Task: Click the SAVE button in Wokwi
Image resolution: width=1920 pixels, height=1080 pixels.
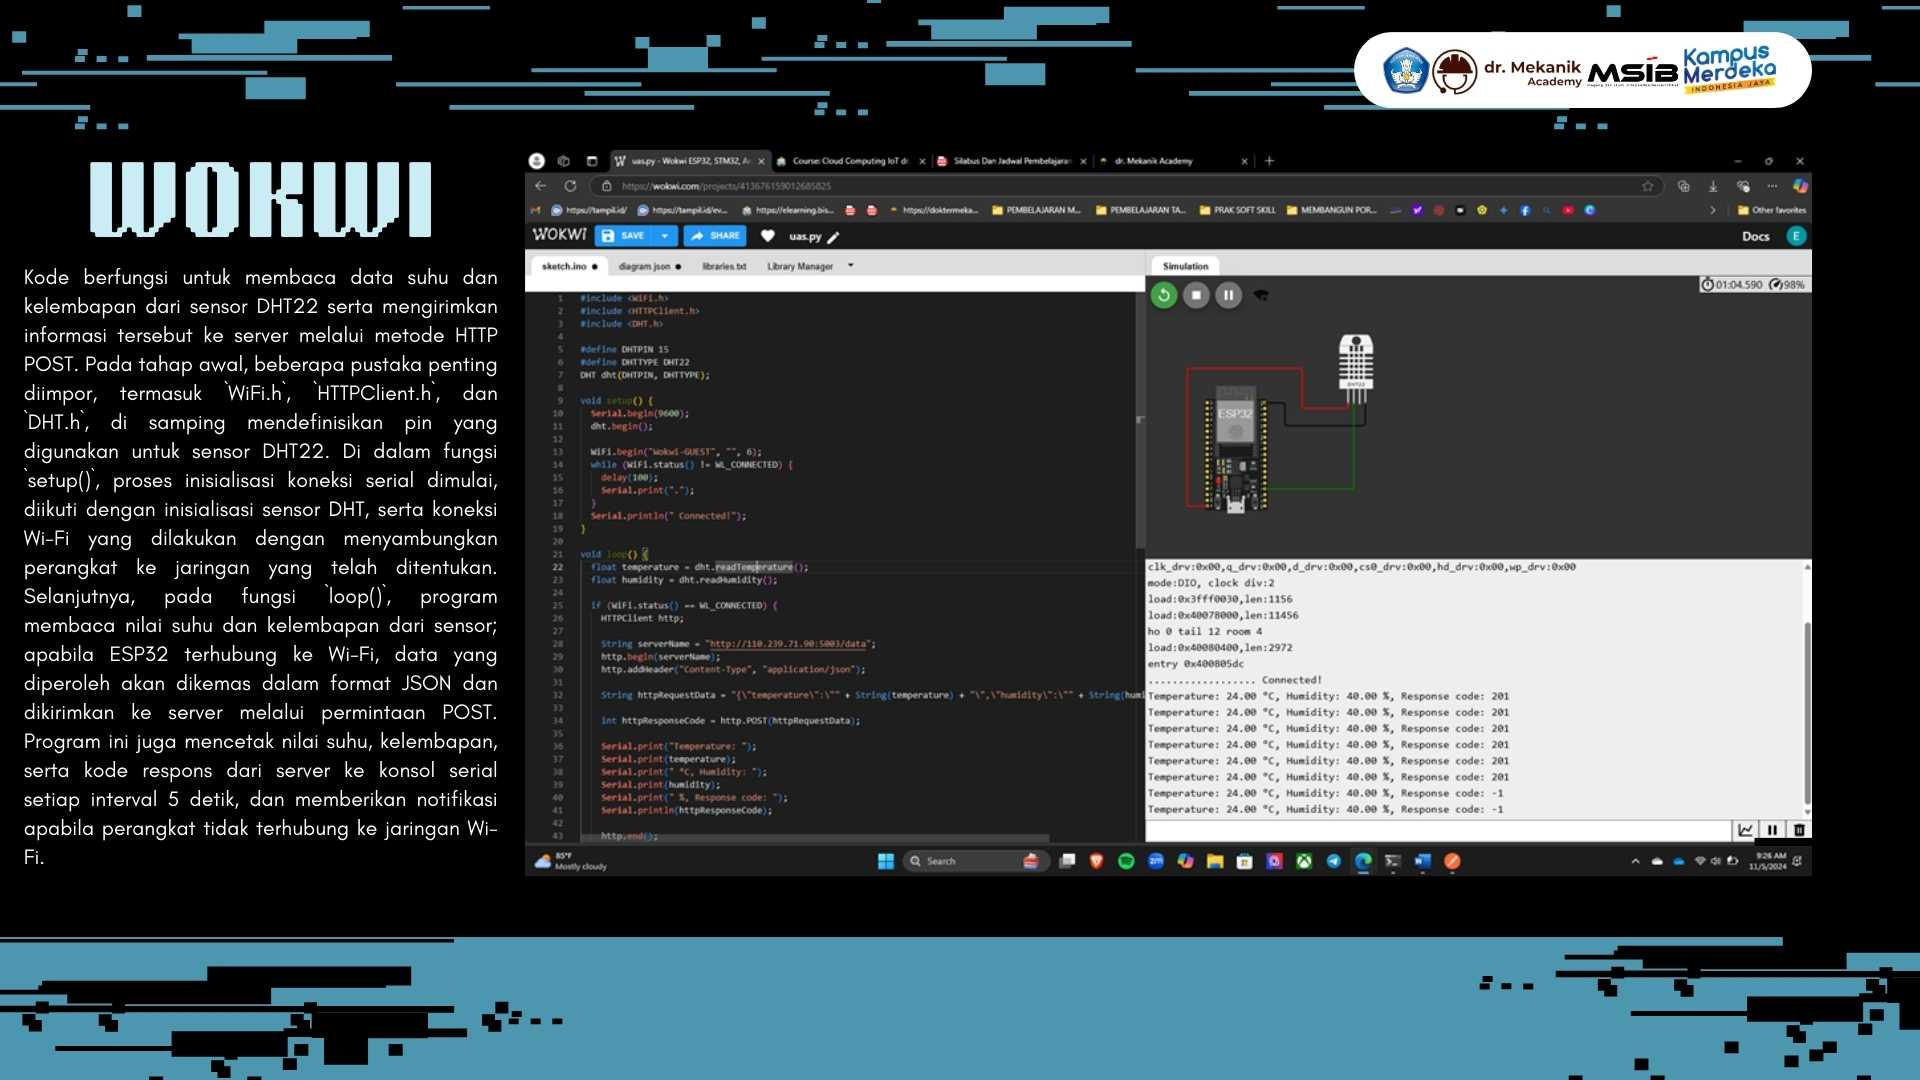Action: click(x=624, y=236)
